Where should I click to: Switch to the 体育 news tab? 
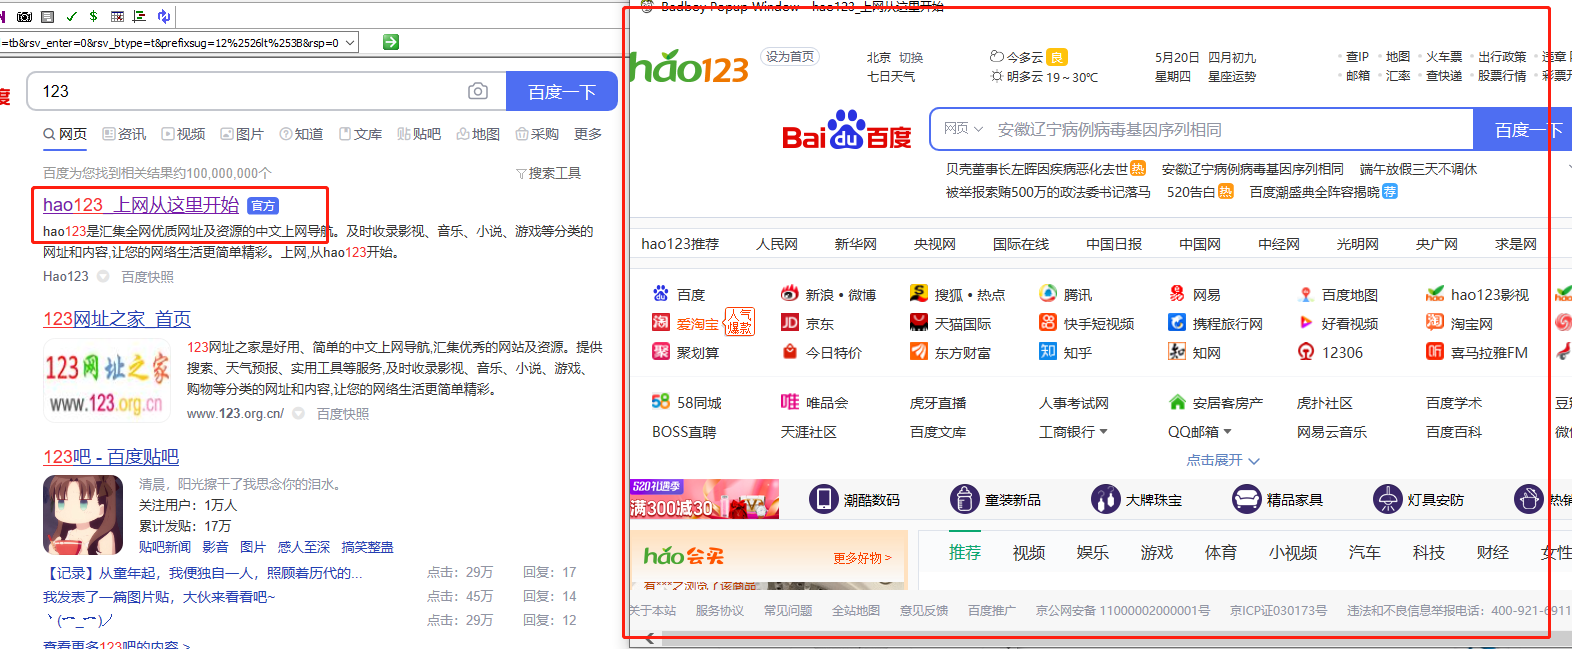[x=1220, y=553]
